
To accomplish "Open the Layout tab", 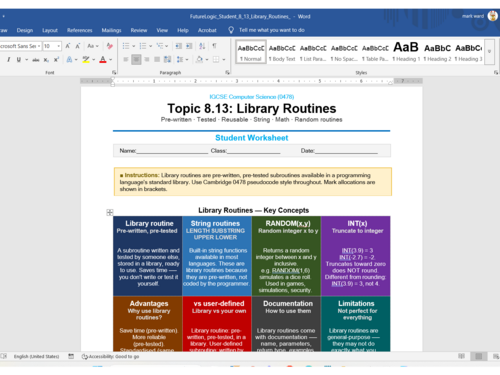I will (x=50, y=30).
